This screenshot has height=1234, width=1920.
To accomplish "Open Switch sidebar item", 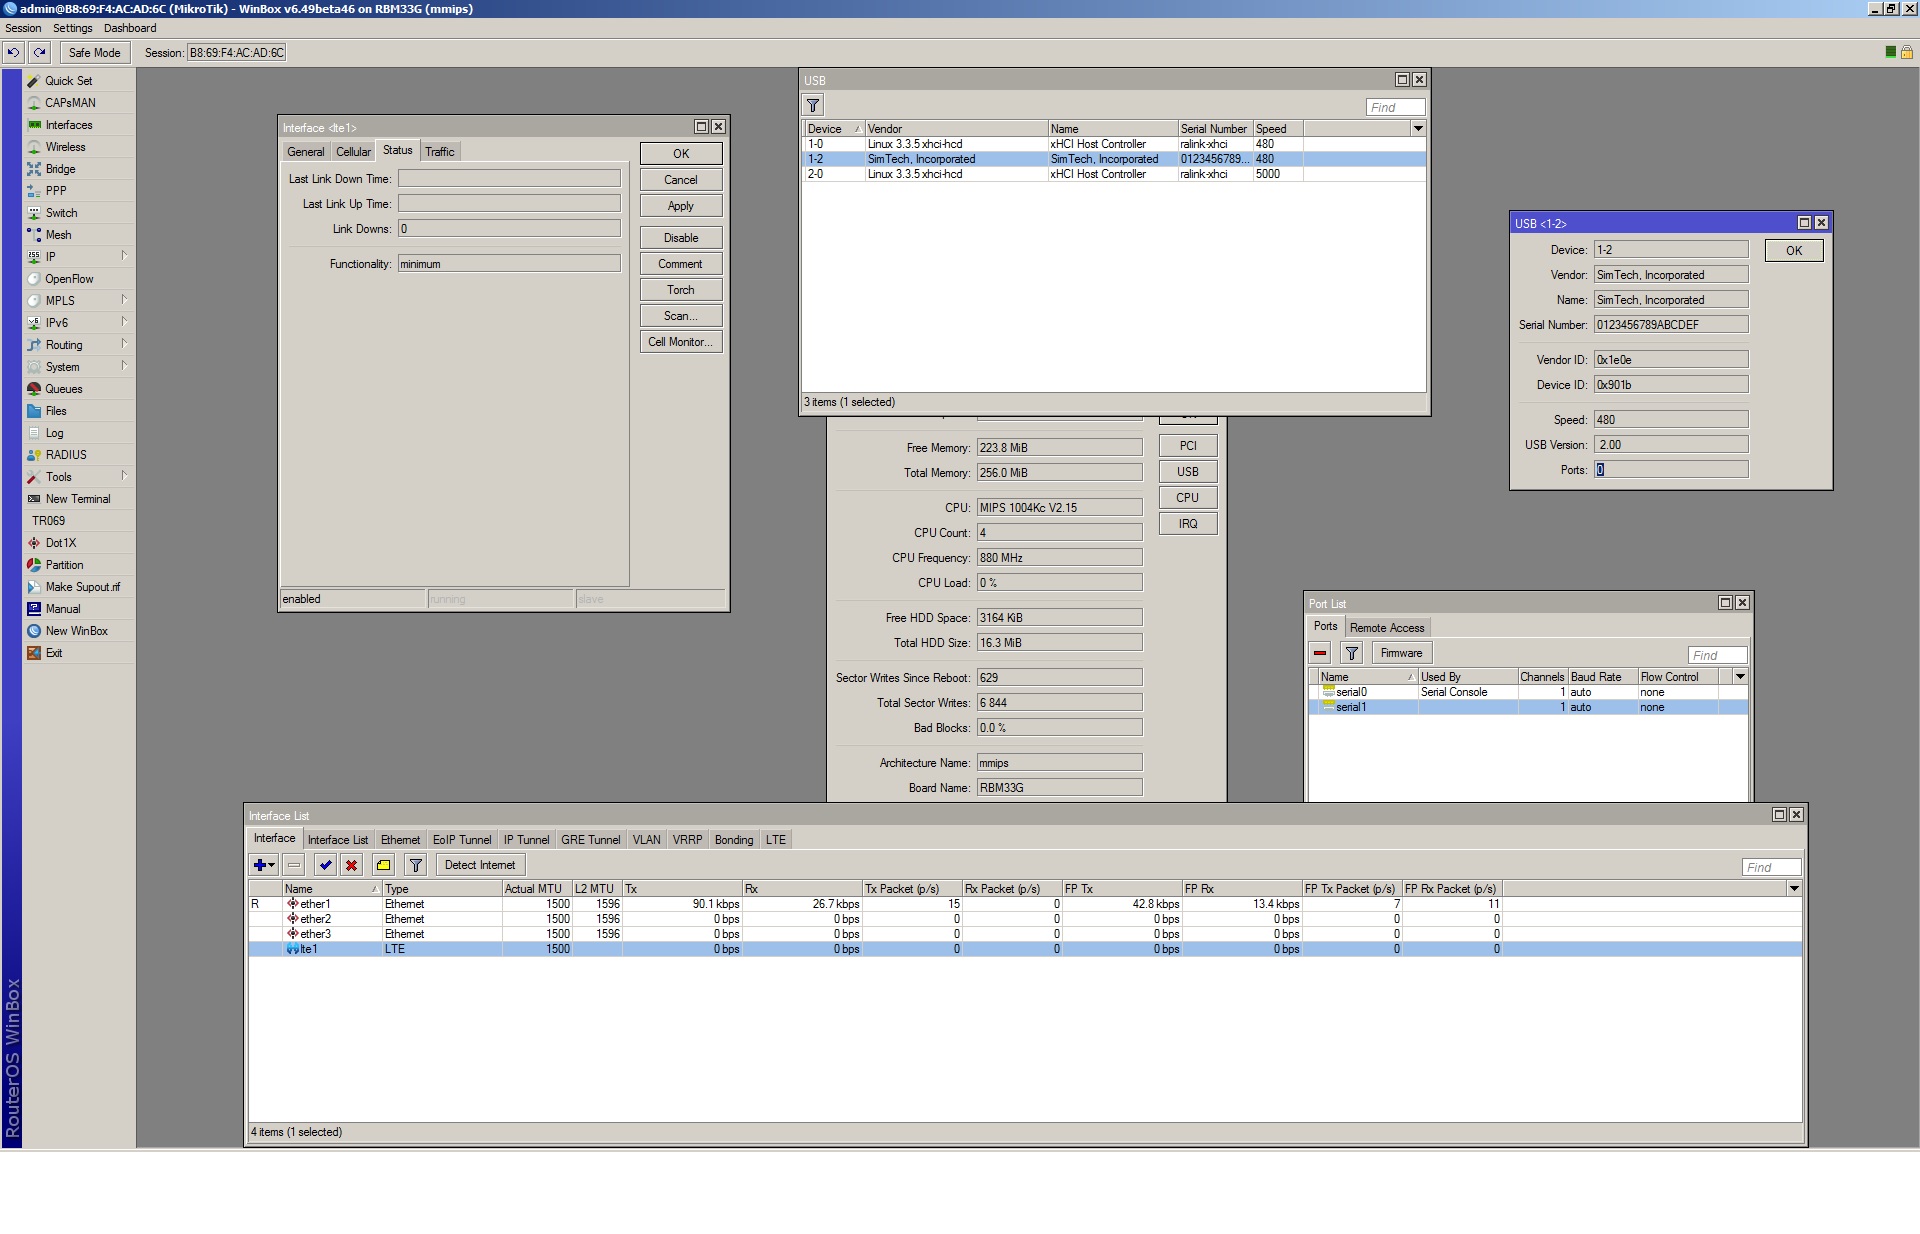I will point(61,213).
